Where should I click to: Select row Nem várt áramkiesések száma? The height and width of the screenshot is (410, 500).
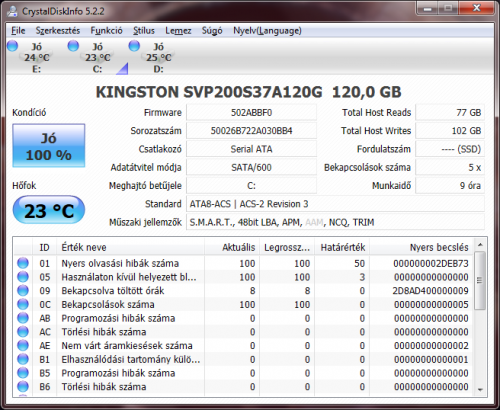point(243,346)
